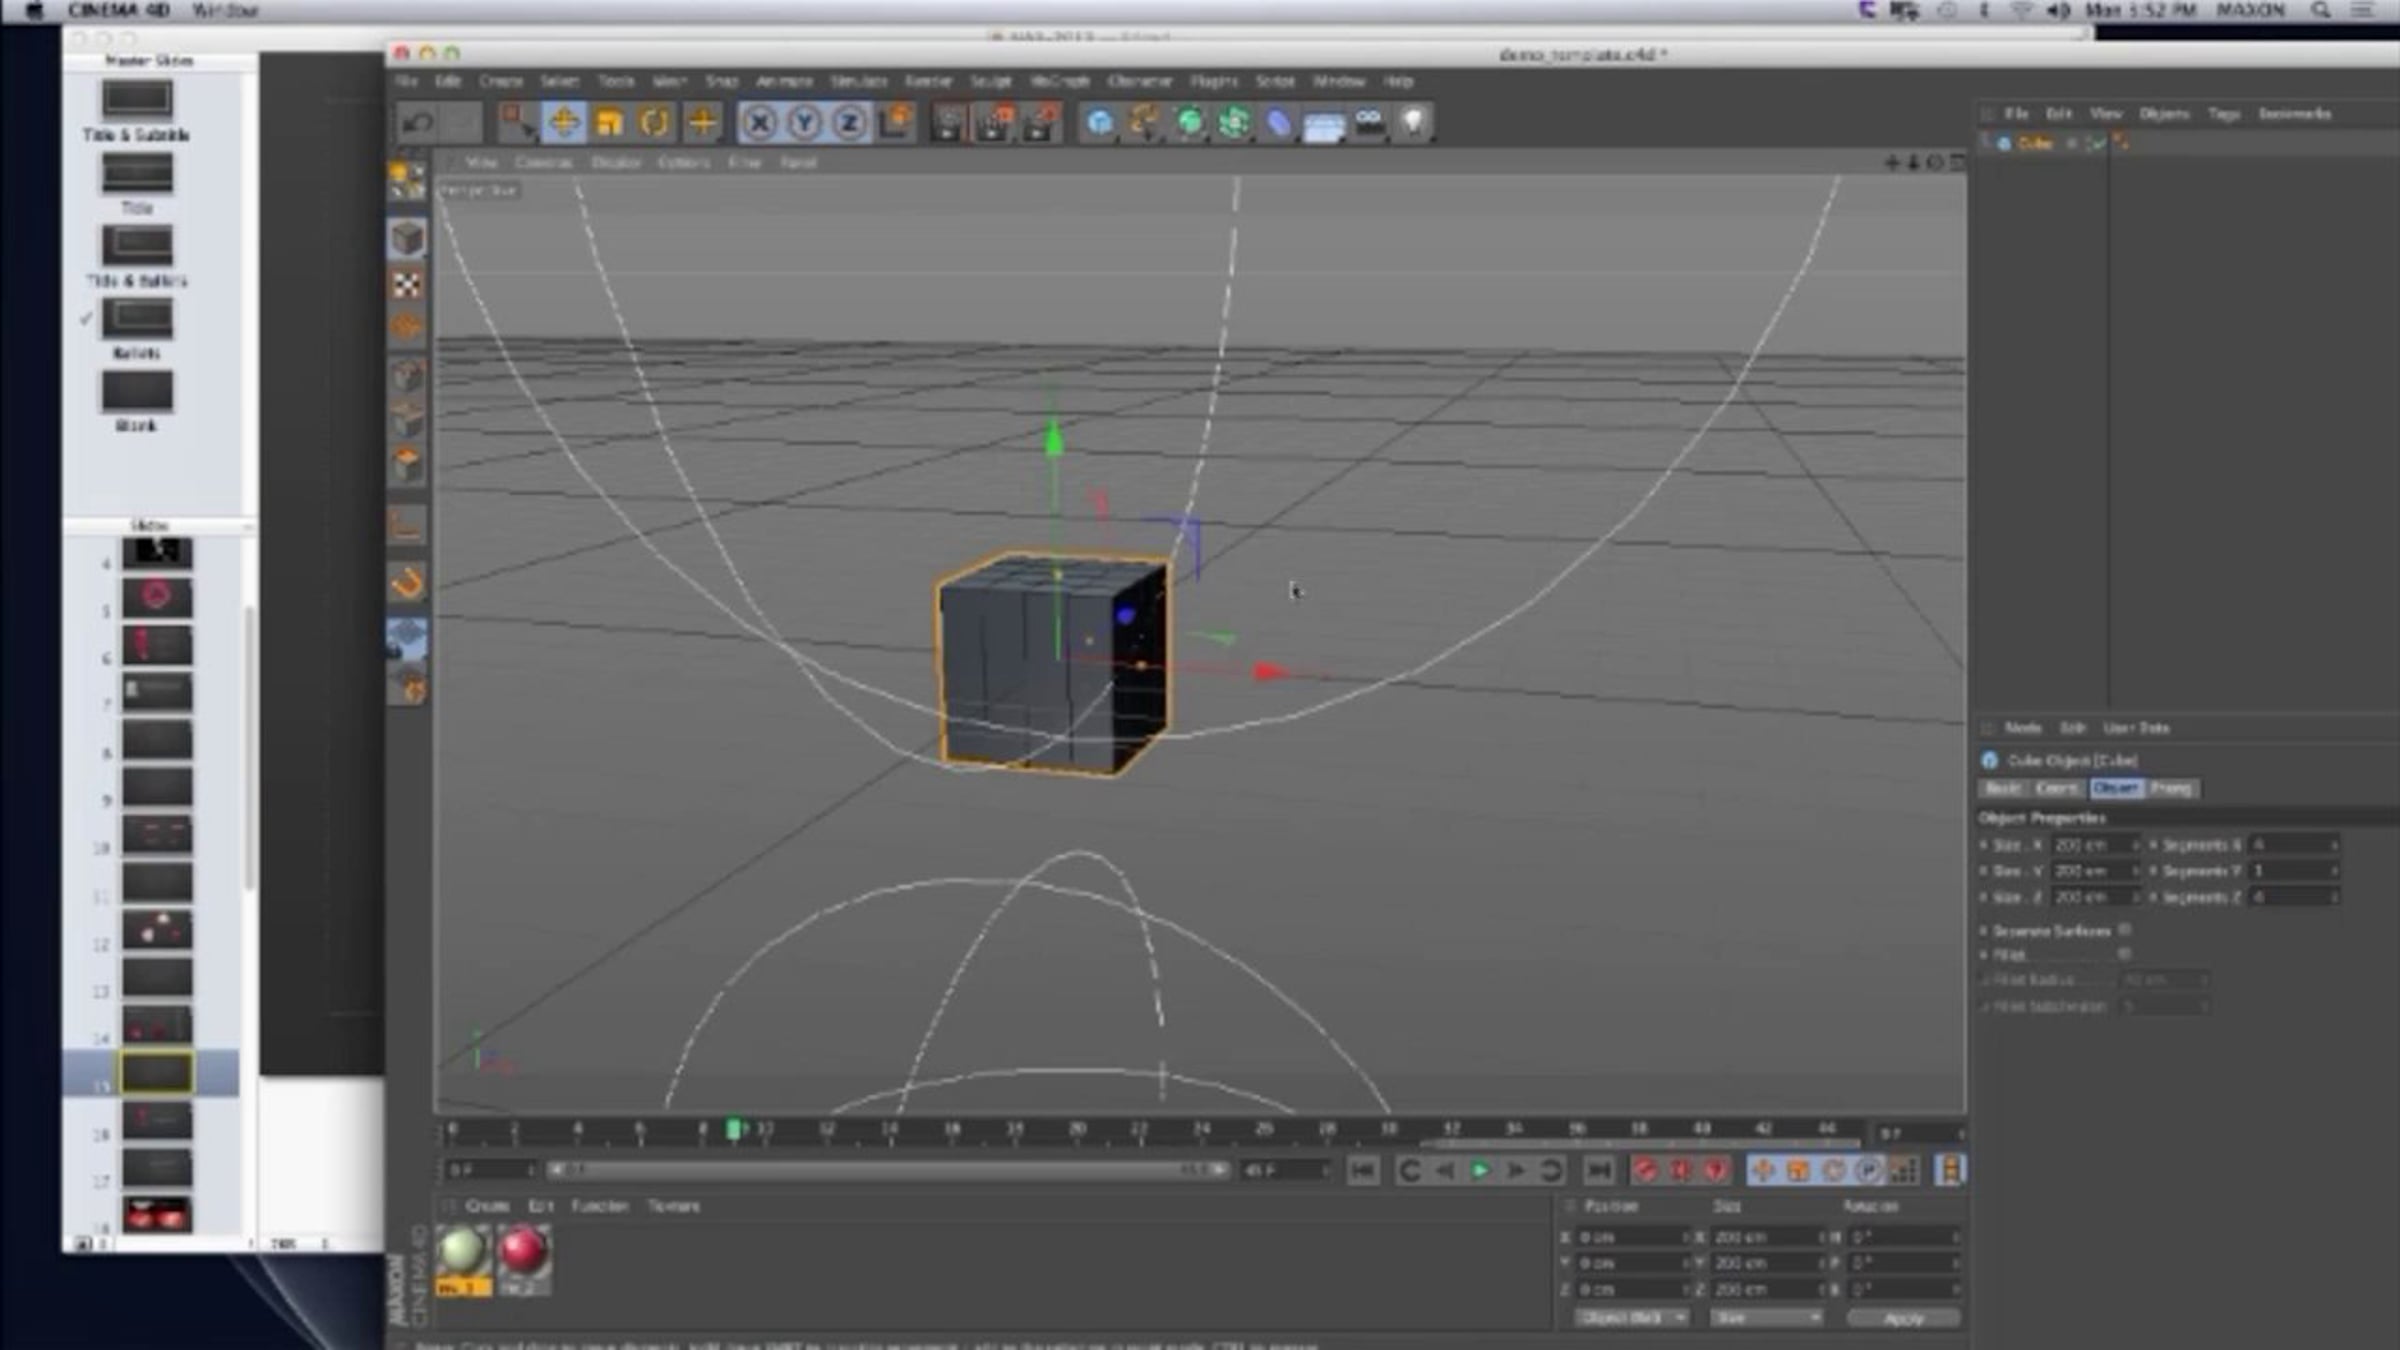
Task: Add a camera object from the toolbar
Action: click(1369, 123)
